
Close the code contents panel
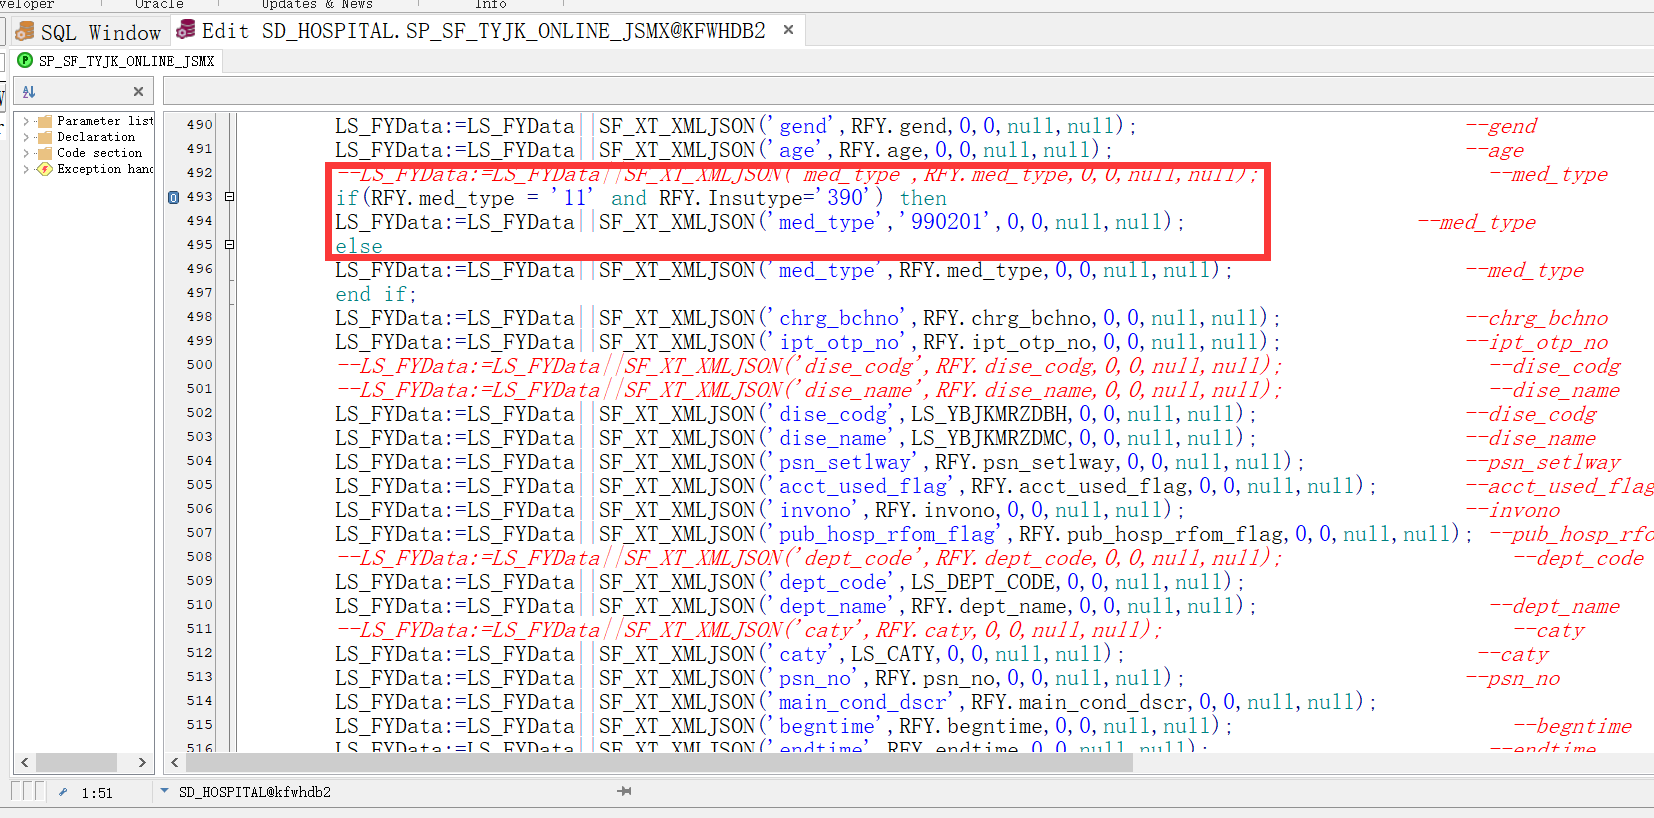[x=138, y=92]
